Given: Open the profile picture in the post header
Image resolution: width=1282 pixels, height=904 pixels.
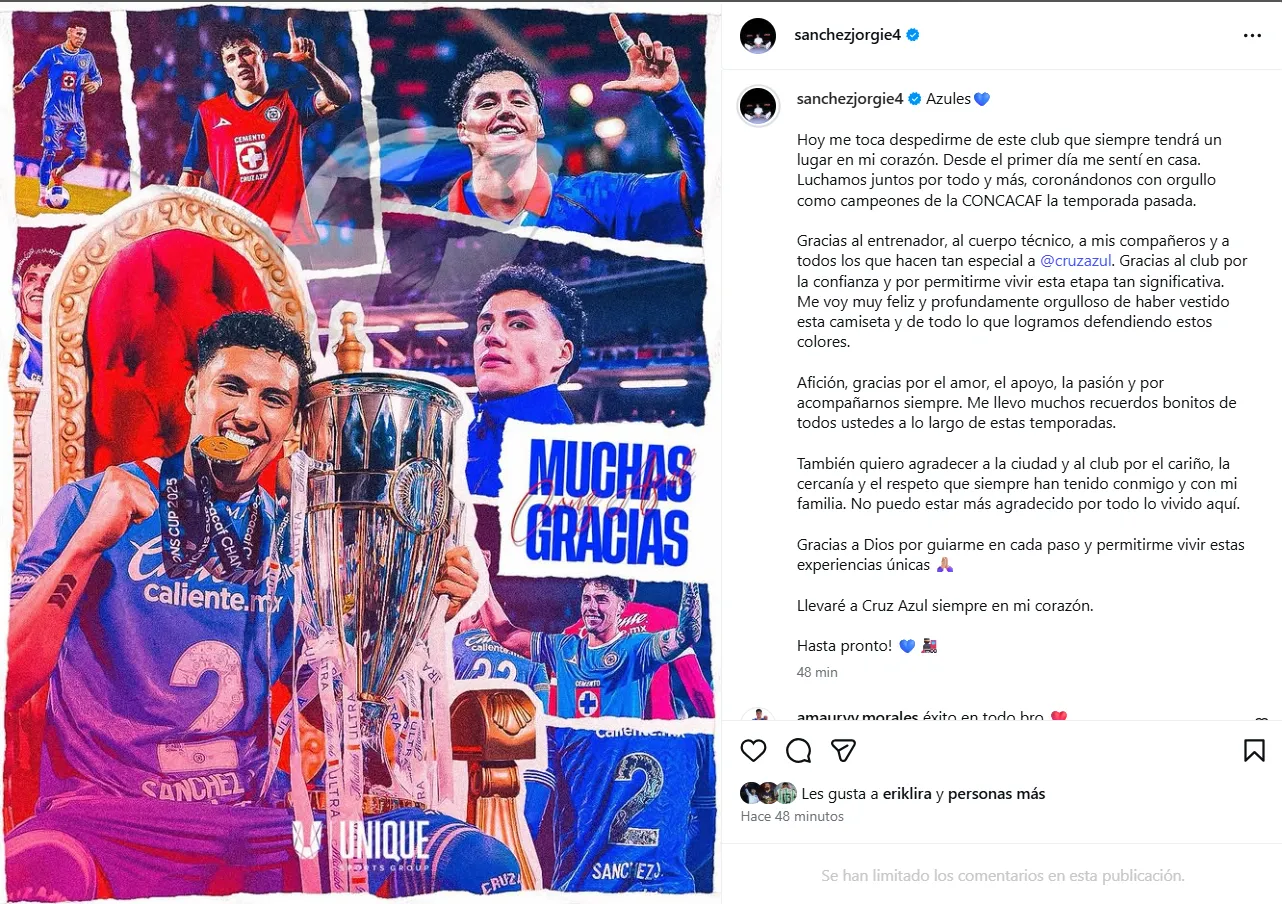Looking at the screenshot, I should tap(758, 35).
